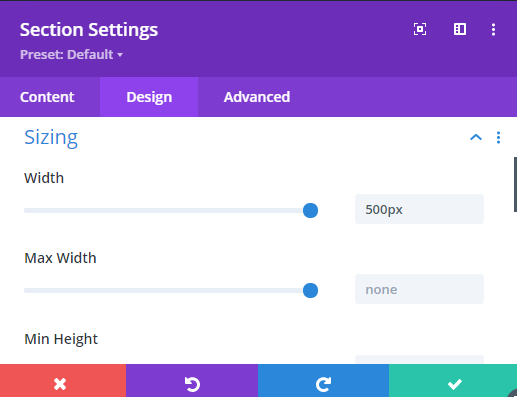Click the Max Width slider handle
The height and width of the screenshot is (397, 517).
[310, 290]
